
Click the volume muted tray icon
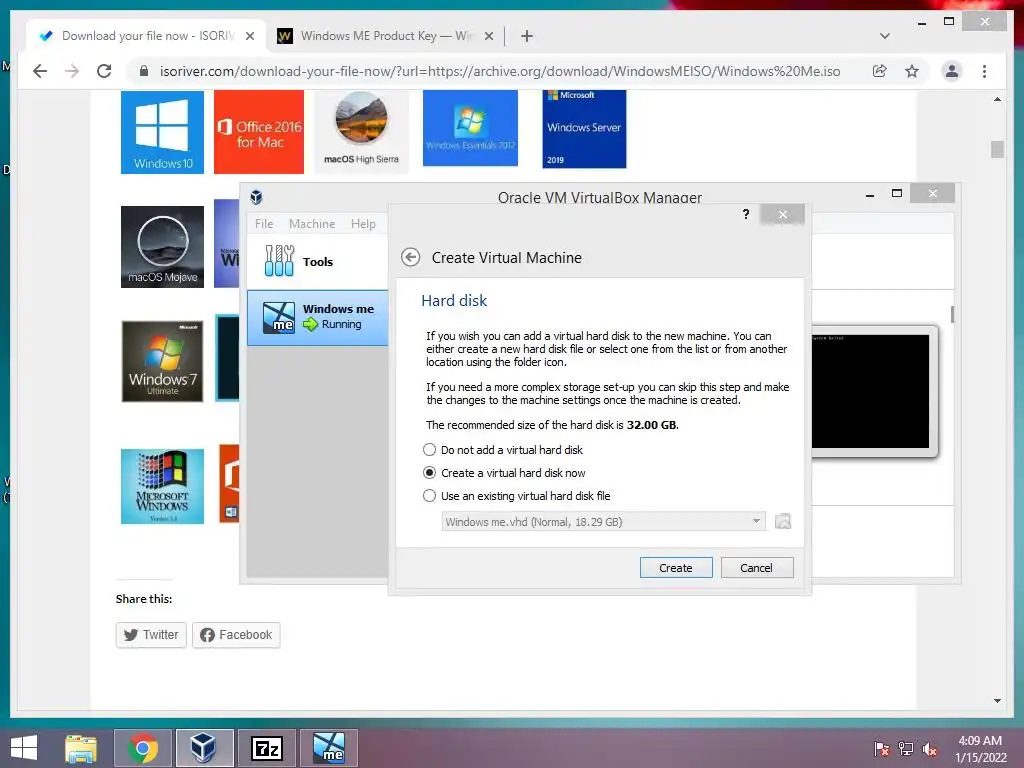[930, 749]
